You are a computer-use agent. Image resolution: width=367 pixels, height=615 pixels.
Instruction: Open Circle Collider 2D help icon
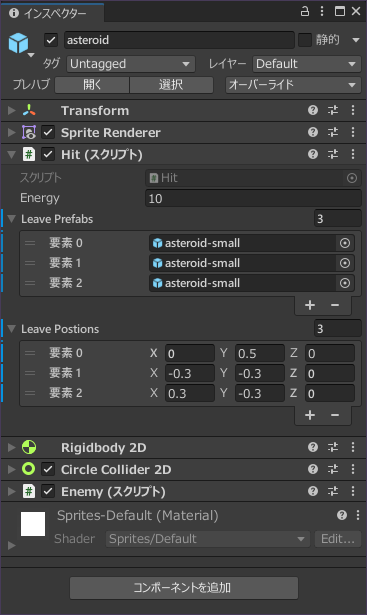[313, 469]
